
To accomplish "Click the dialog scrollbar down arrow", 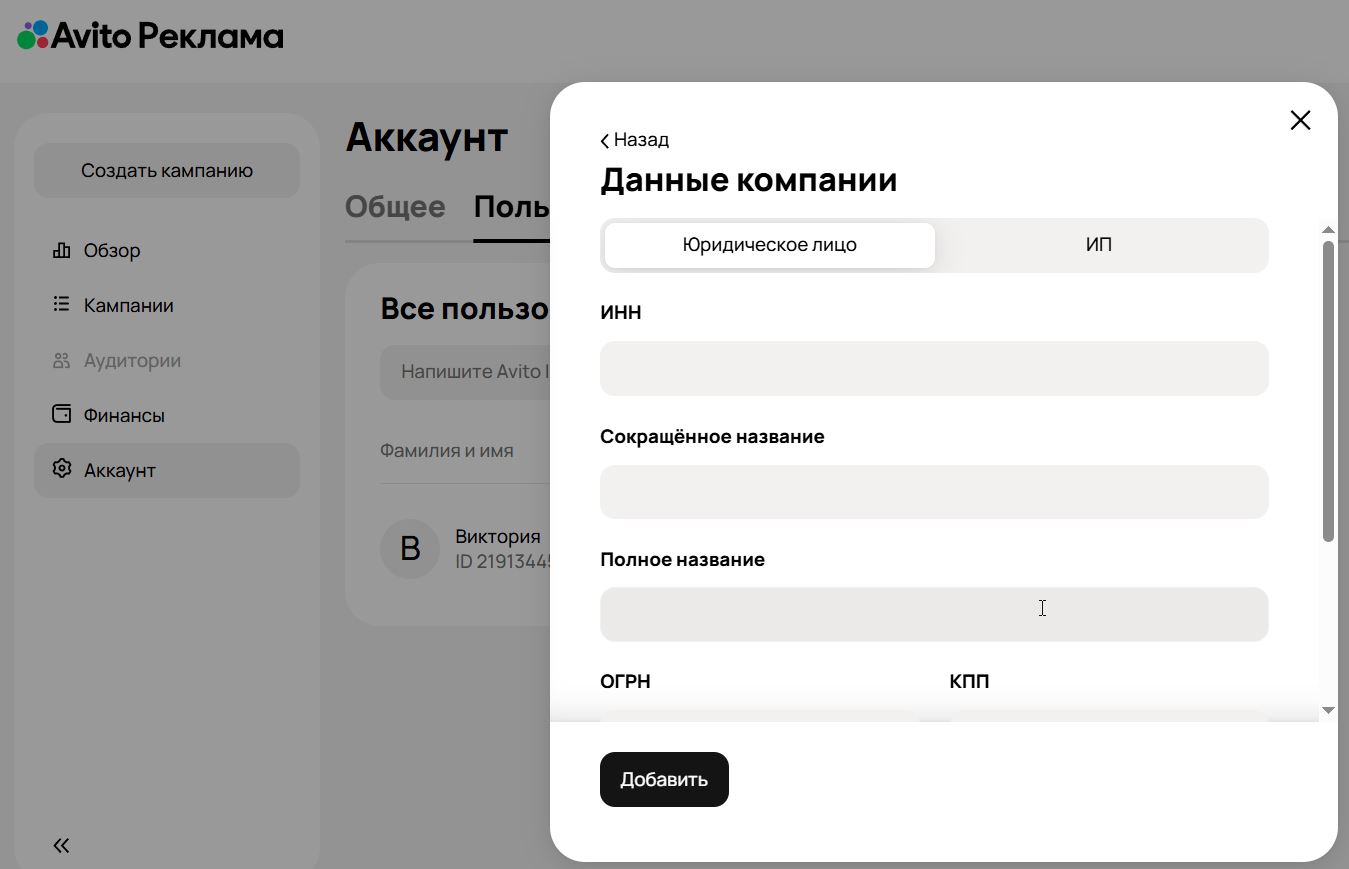I will 1329,710.
